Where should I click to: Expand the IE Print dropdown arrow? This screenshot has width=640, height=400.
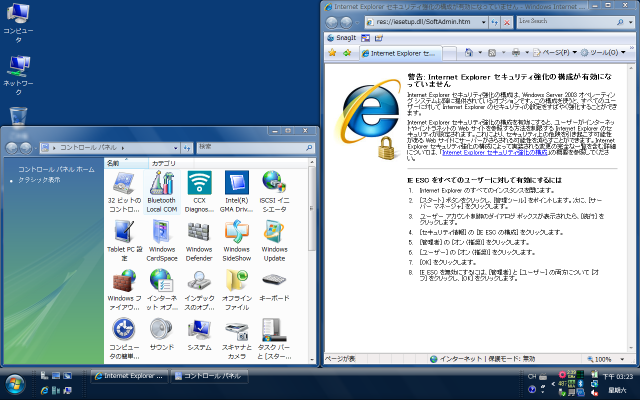coord(527,52)
